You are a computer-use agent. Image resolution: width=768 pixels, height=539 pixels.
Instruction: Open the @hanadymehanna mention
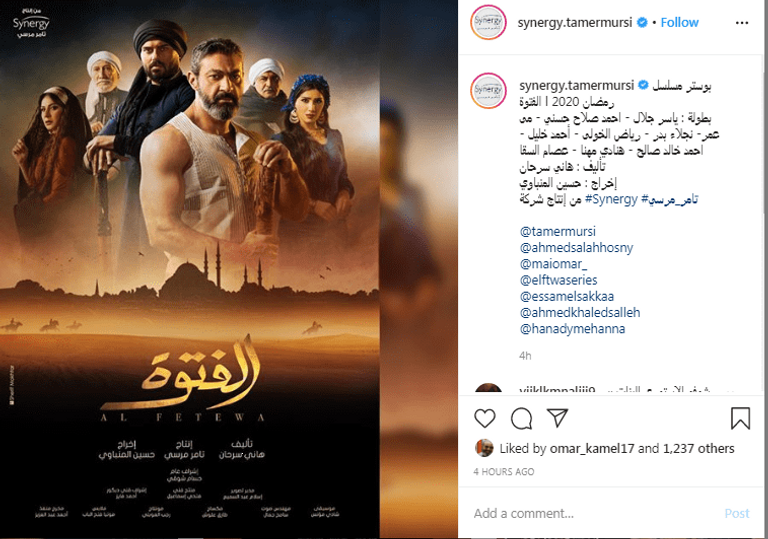point(573,329)
